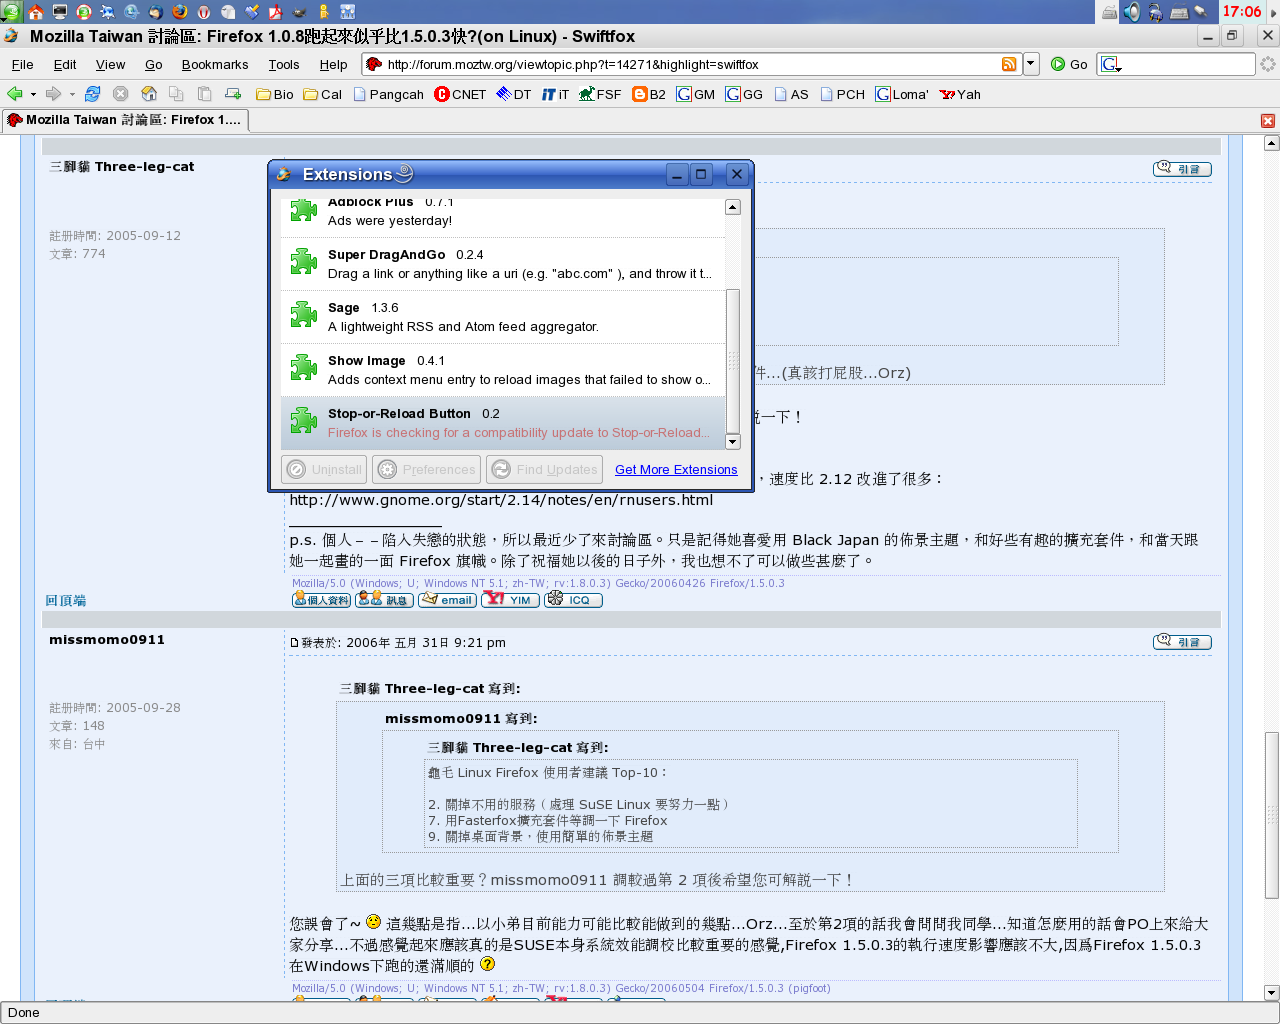The width and height of the screenshot is (1280, 1024).
Task: Click the ICQ contact button
Action: pyautogui.click(x=573, y=600)
